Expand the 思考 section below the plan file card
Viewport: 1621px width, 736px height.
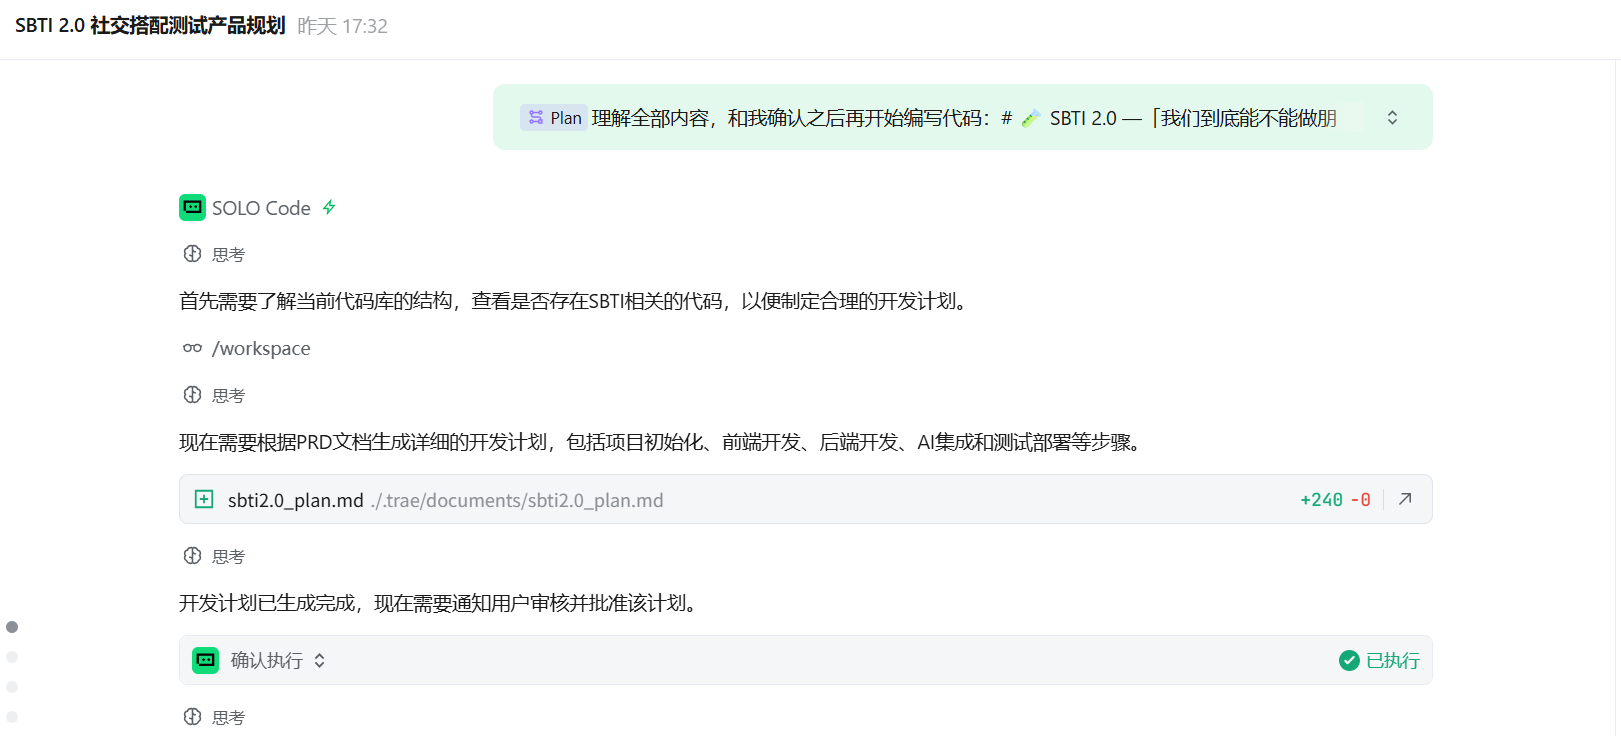(x=214, y=556)
